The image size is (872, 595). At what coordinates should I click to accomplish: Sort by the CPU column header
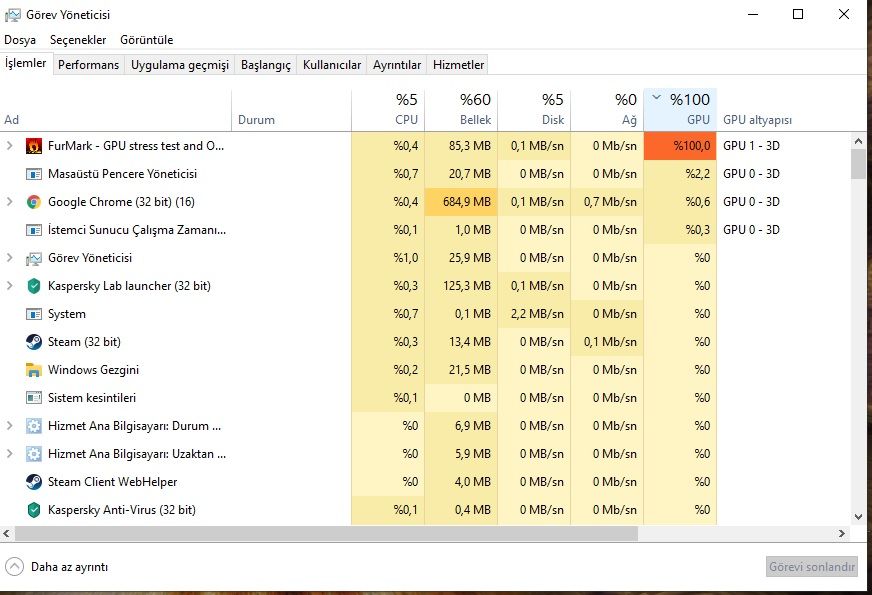pyautogui.click(x=388, y=110)
